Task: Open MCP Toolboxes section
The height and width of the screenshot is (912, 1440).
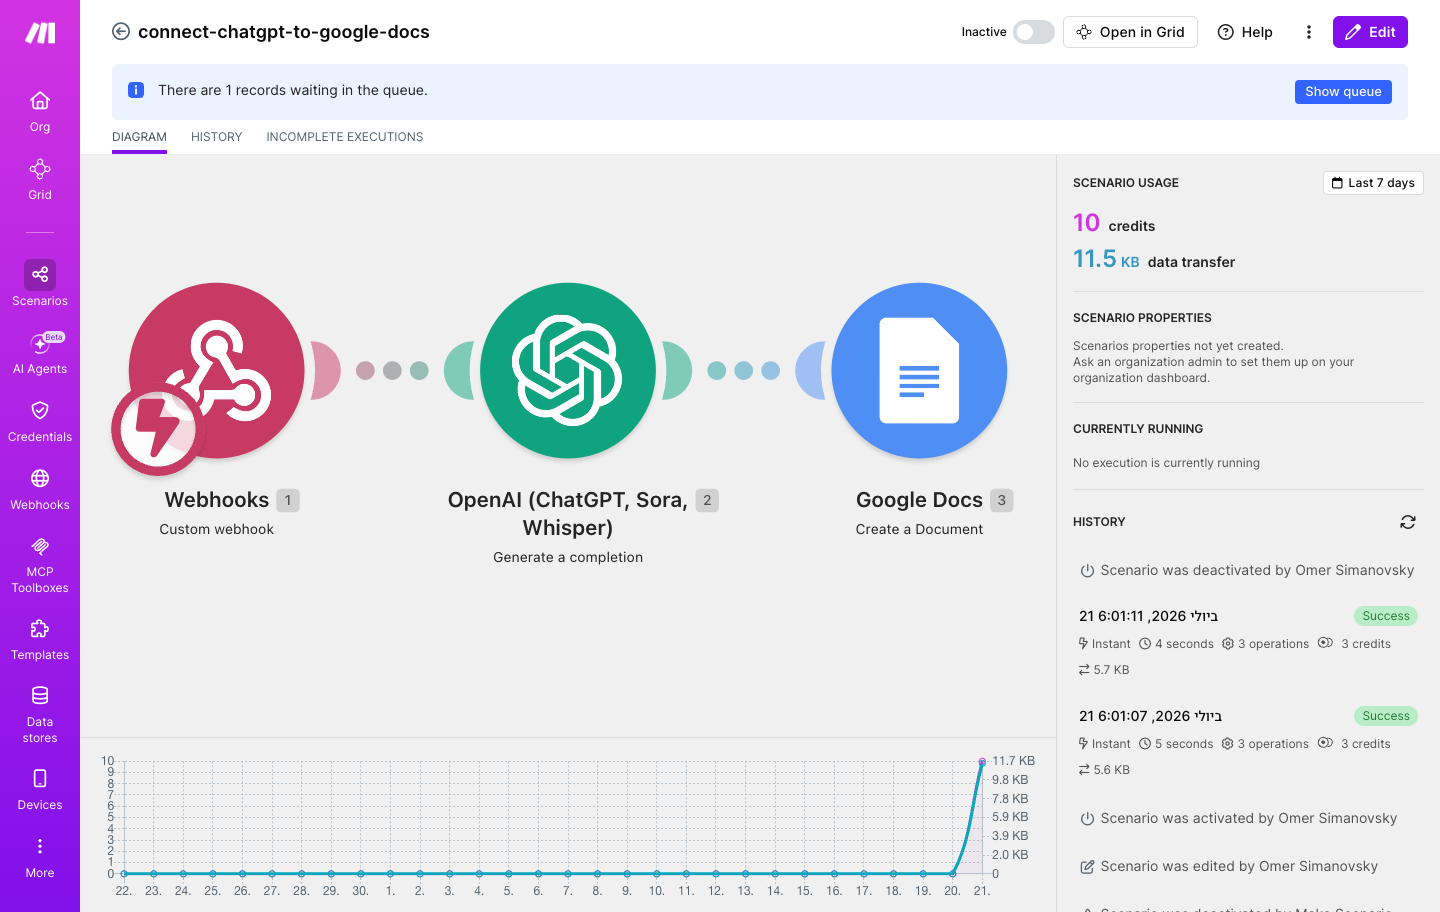Action: point(40,565)
